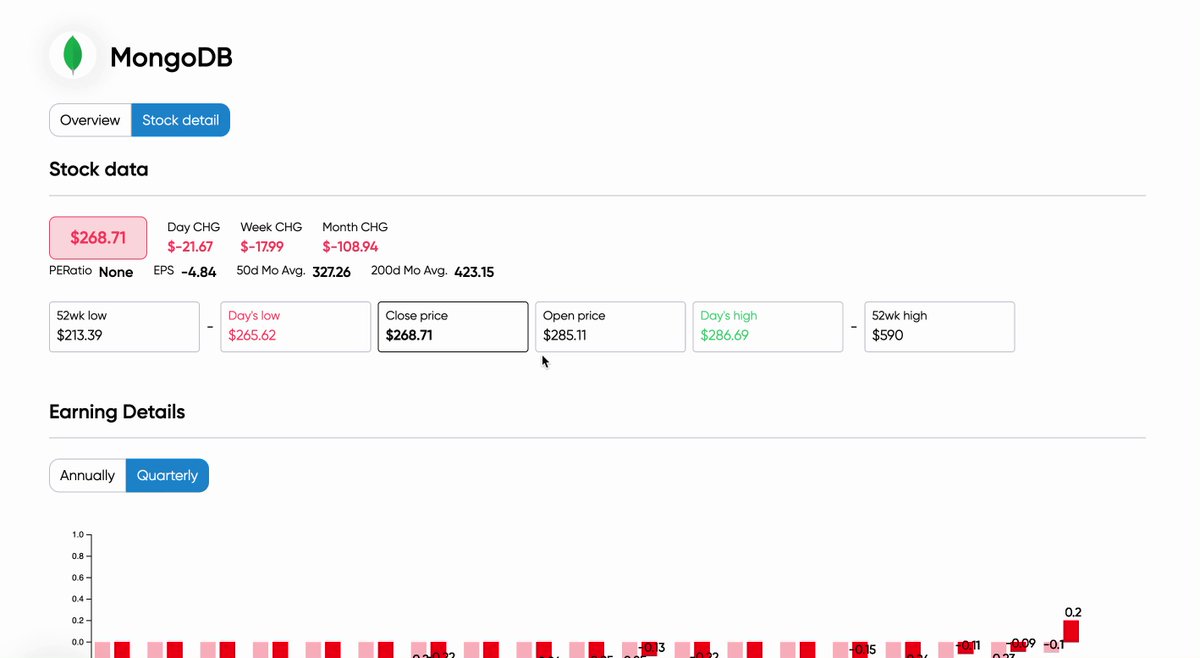Select the Quarterly earnings view
The width and height of the screenshot is (1200, 658).
(167, 475)
